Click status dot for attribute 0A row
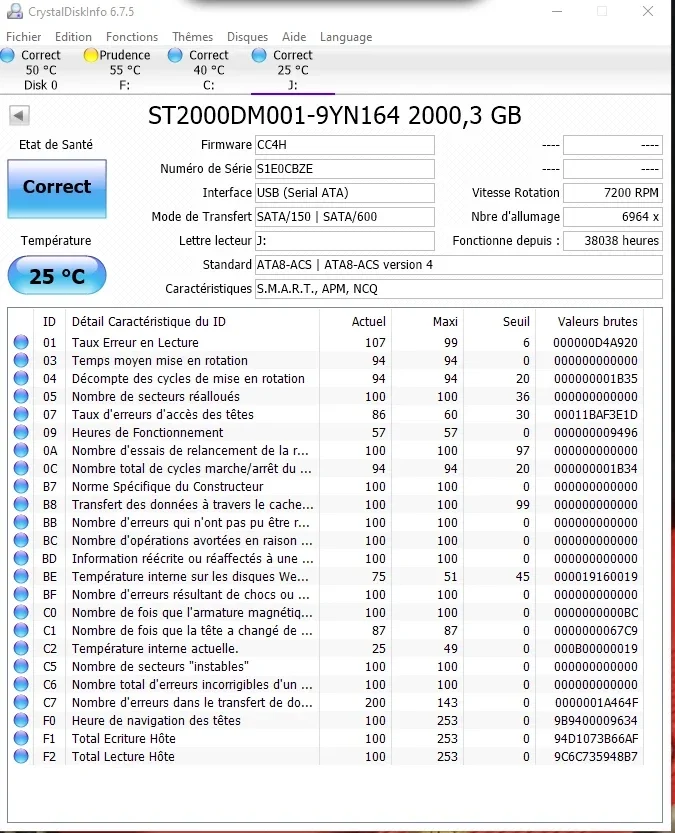 pos(21,450)
